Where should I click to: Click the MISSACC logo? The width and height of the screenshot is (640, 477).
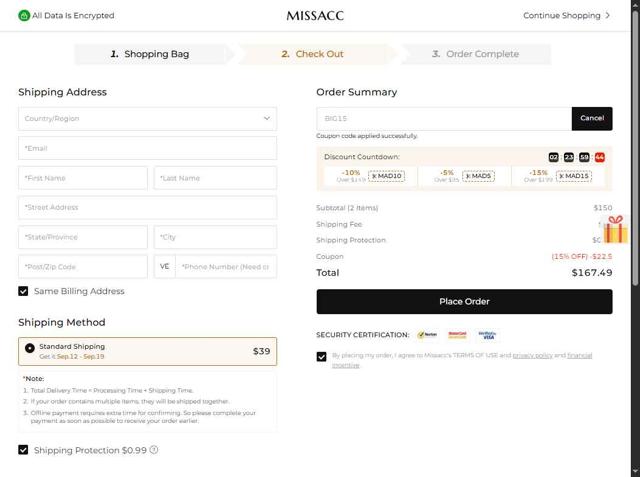point(315,16)
